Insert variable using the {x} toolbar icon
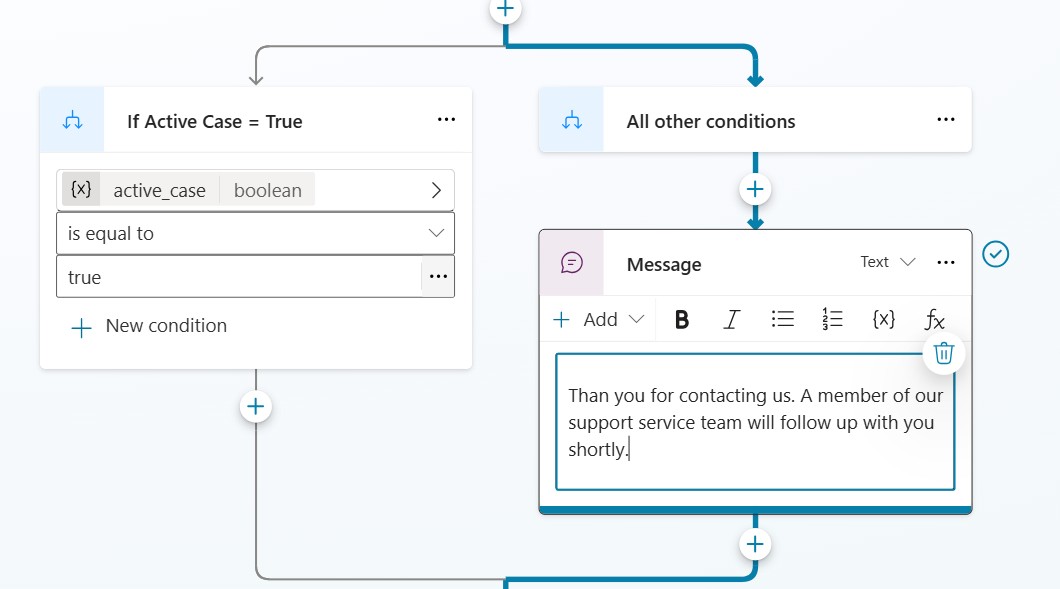 pos(883,320)
